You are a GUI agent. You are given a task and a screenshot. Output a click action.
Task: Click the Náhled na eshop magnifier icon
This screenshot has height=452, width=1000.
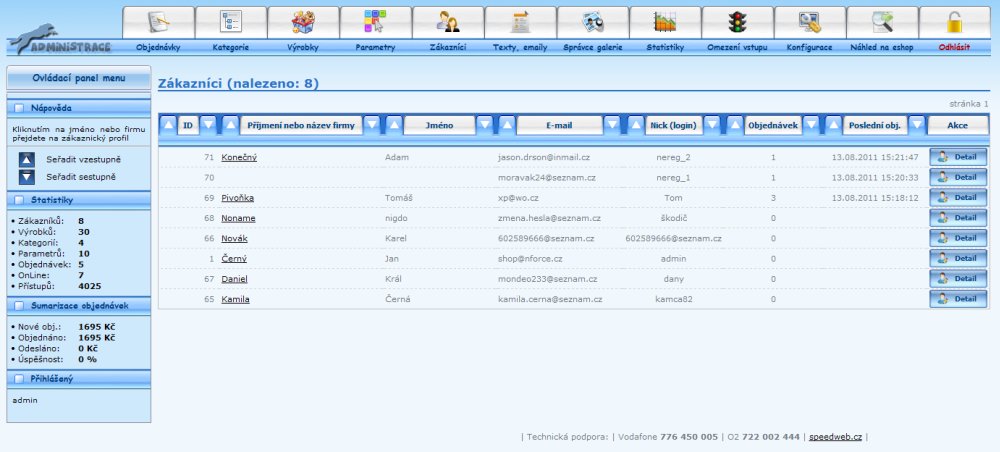tap(881, 23)
